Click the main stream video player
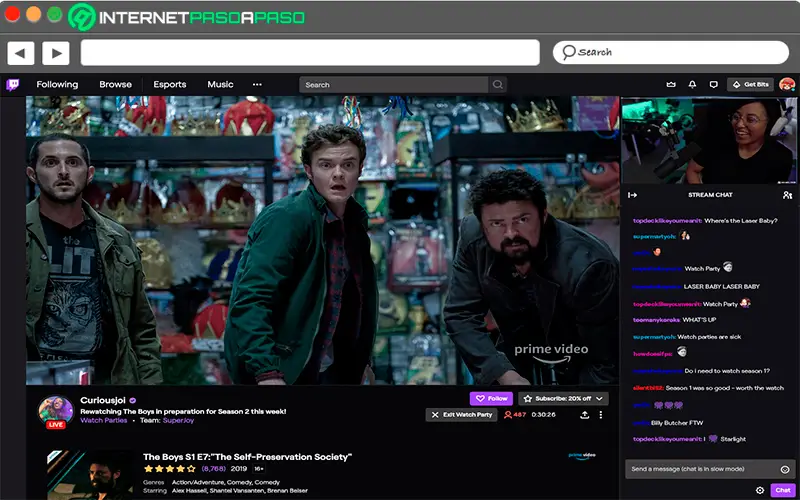 pos(322,240)
